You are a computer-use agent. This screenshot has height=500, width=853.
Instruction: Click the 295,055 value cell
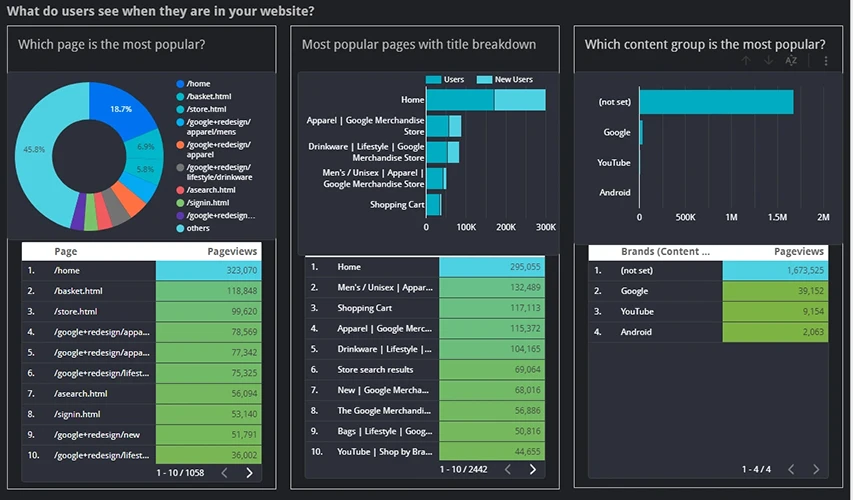[x=492, y=267]
